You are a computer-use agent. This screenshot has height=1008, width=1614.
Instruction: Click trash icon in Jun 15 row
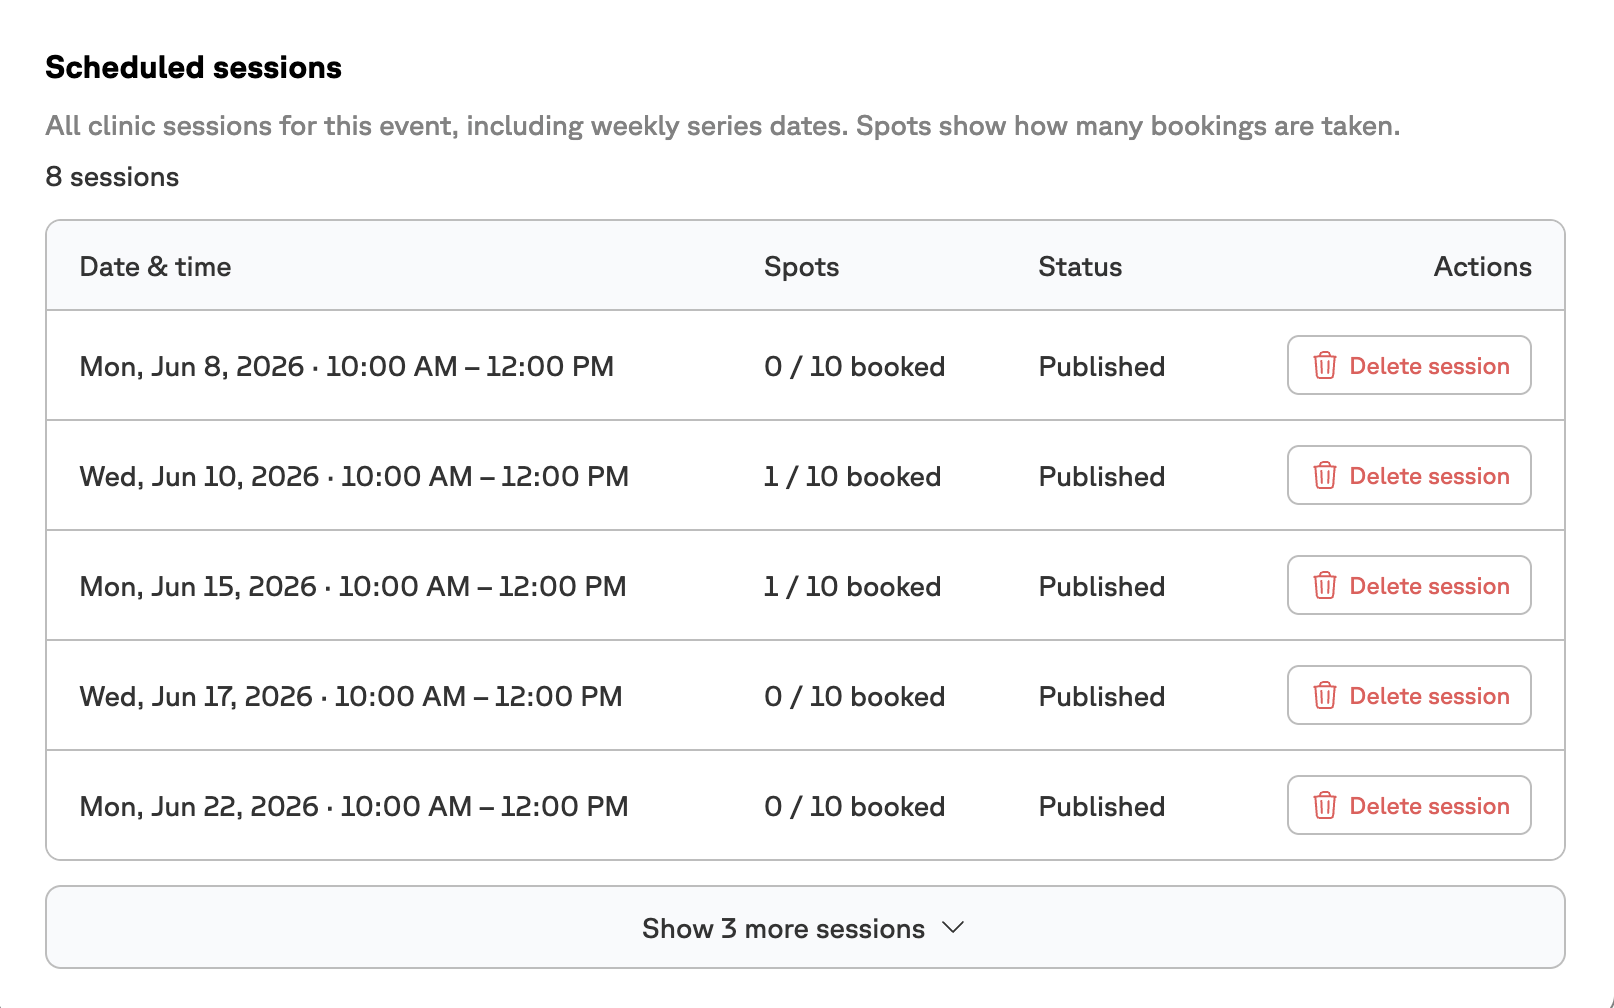point(1324,586)
